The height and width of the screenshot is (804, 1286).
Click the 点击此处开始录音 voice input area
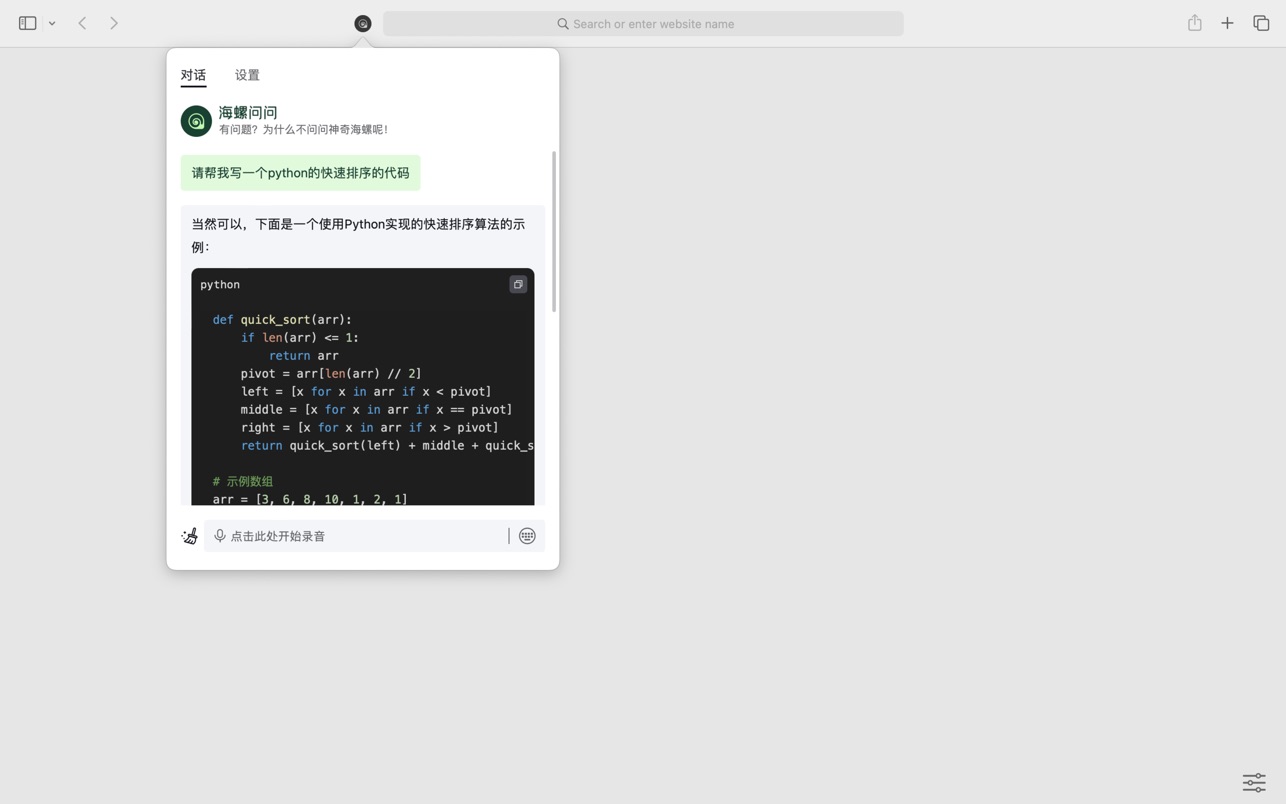[x=360, y=536]
